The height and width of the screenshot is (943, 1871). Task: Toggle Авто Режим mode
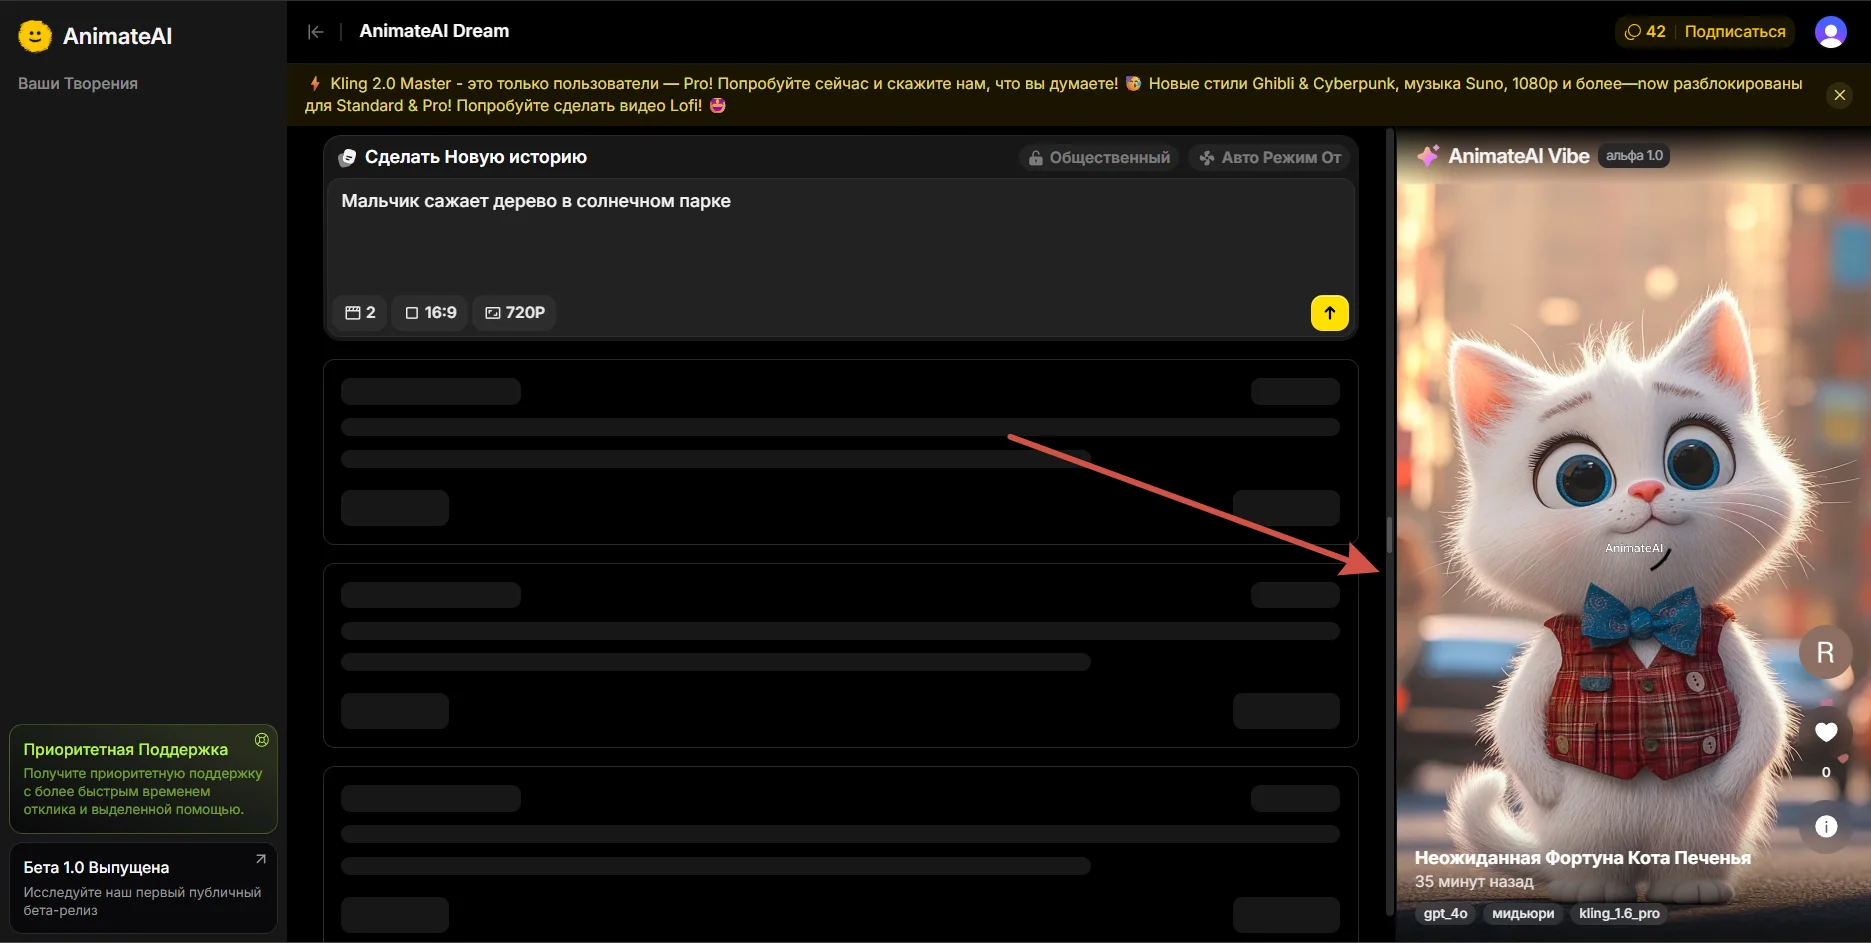click(x=1270, y=158)
